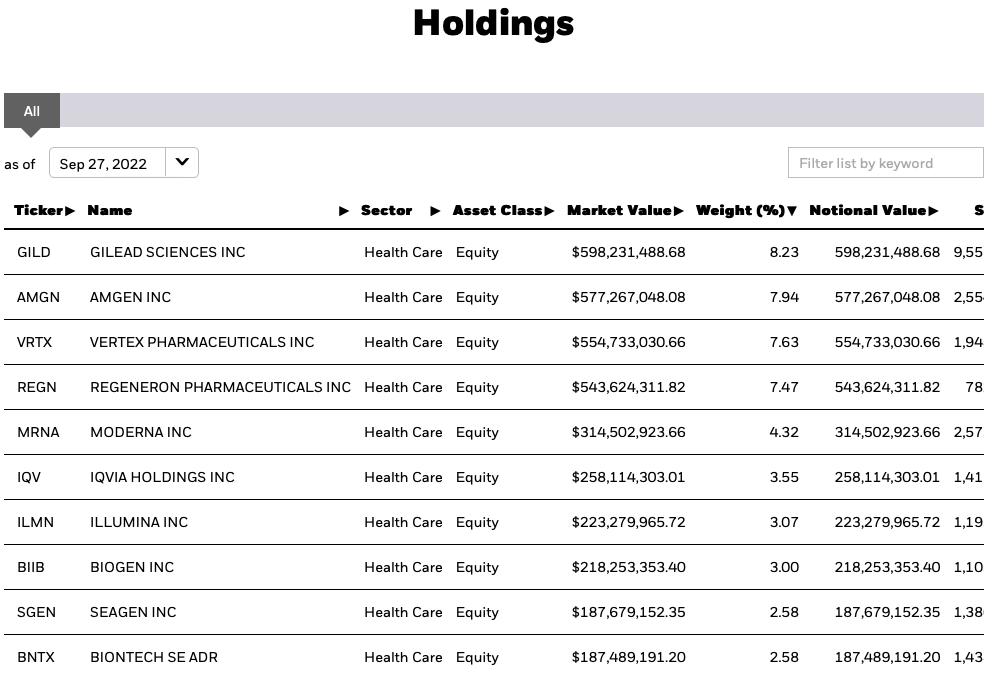Sort by Name column arrow
Image resolution: width=996 pixels, height=673 pixels.
344,211
